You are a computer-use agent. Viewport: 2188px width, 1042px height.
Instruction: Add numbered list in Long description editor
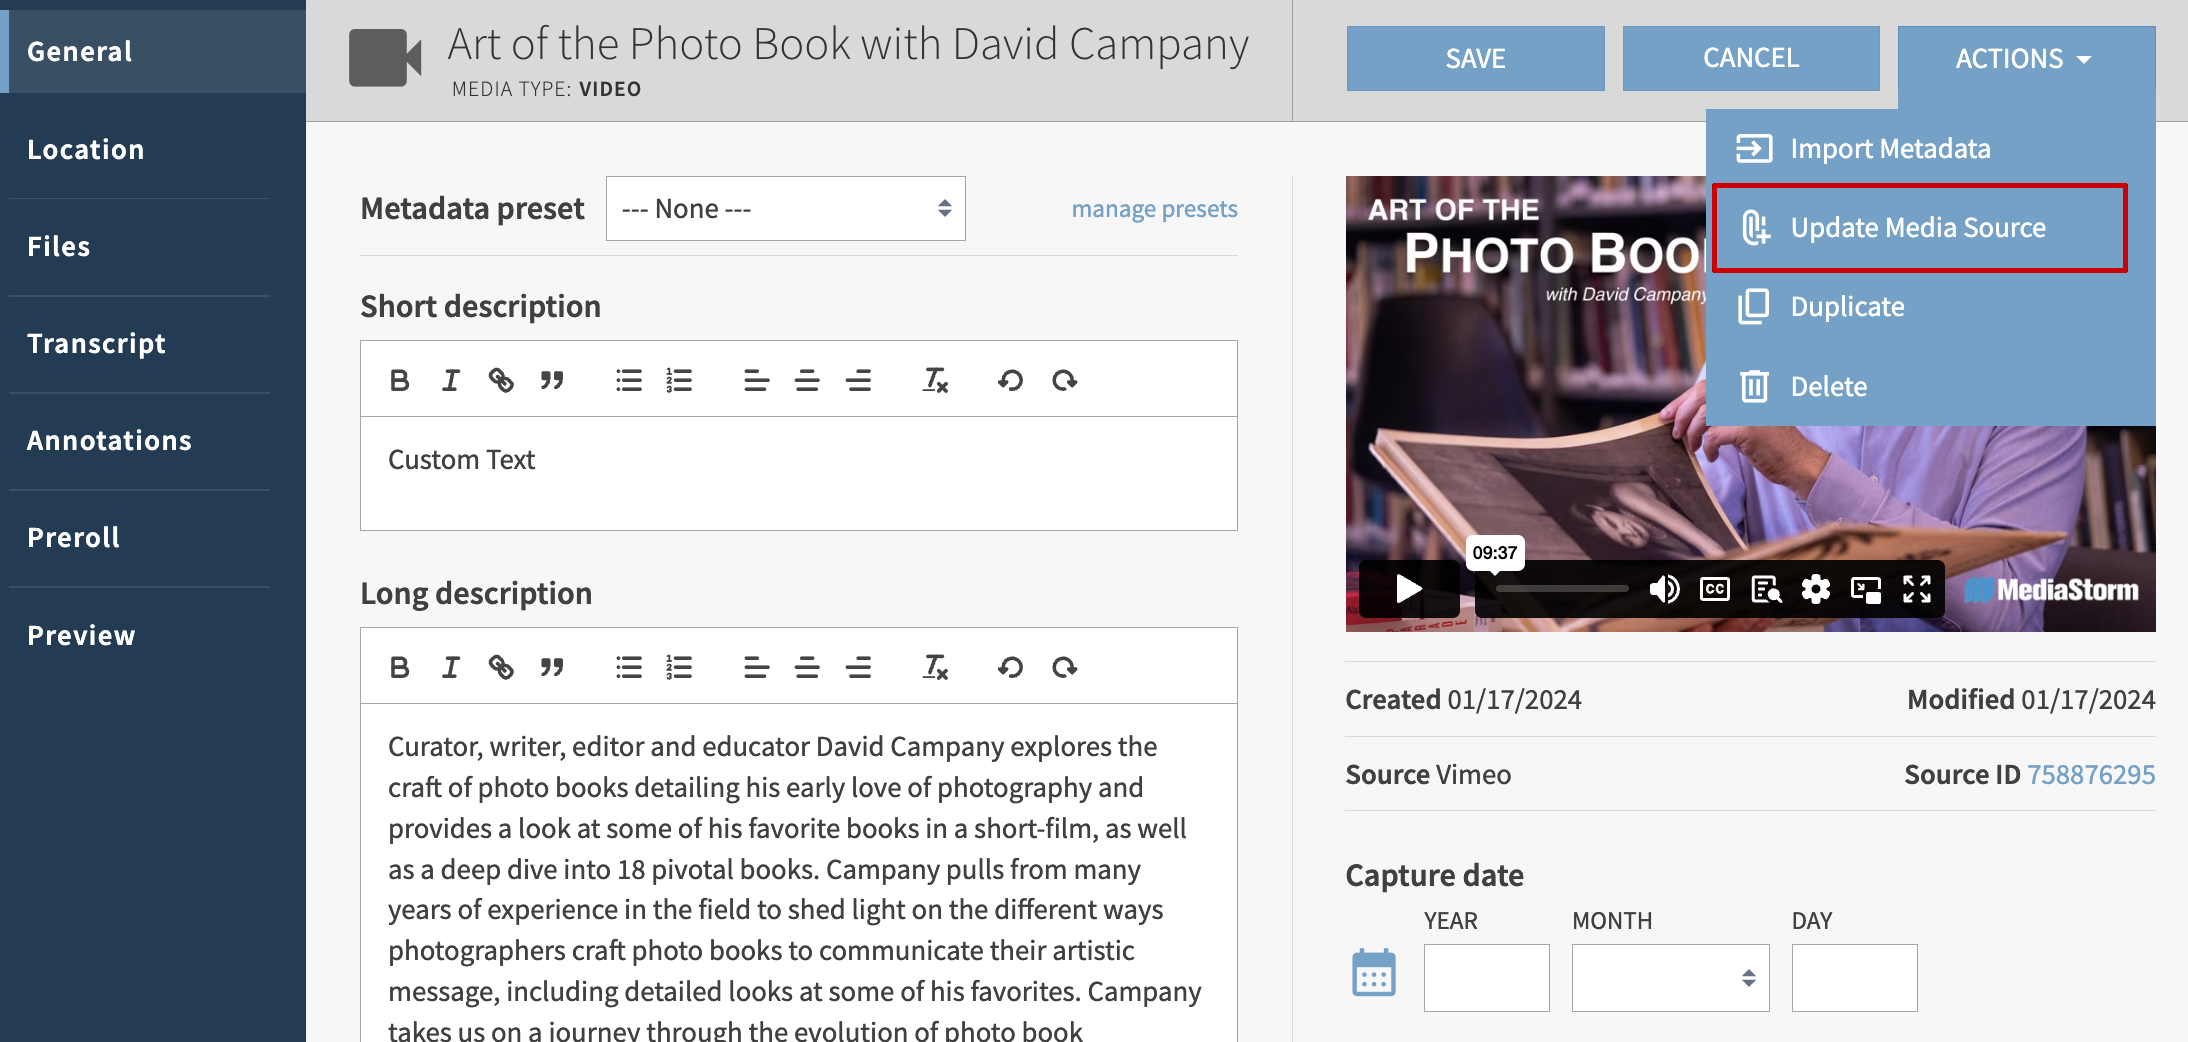pos(679,667)
